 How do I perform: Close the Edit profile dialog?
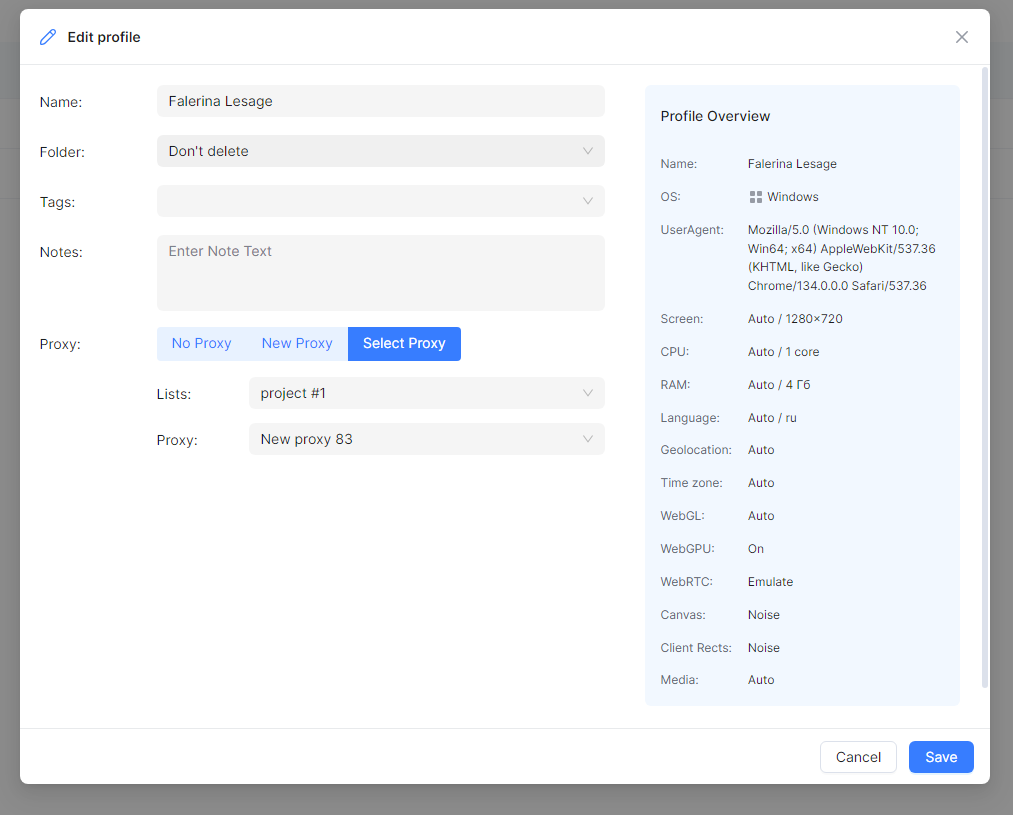tap(962, 37)
